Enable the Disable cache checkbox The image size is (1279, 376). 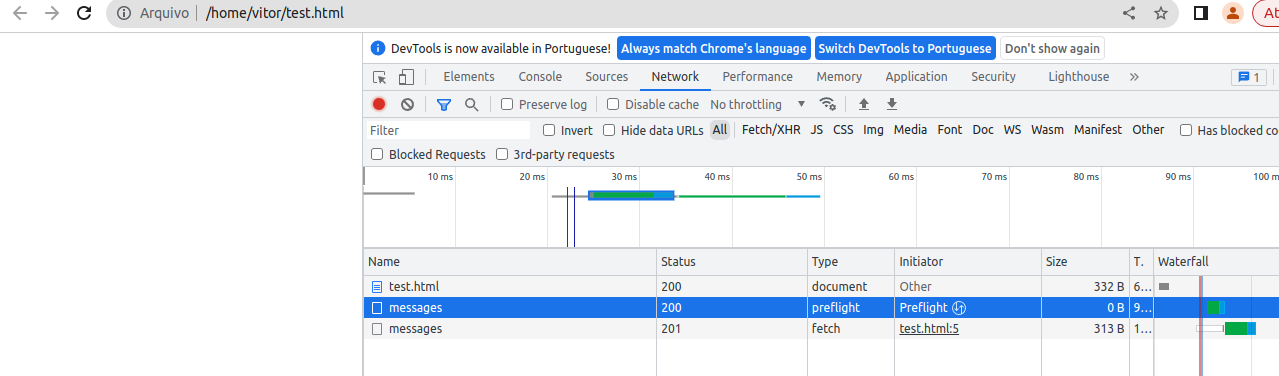[x=613, y=104]
